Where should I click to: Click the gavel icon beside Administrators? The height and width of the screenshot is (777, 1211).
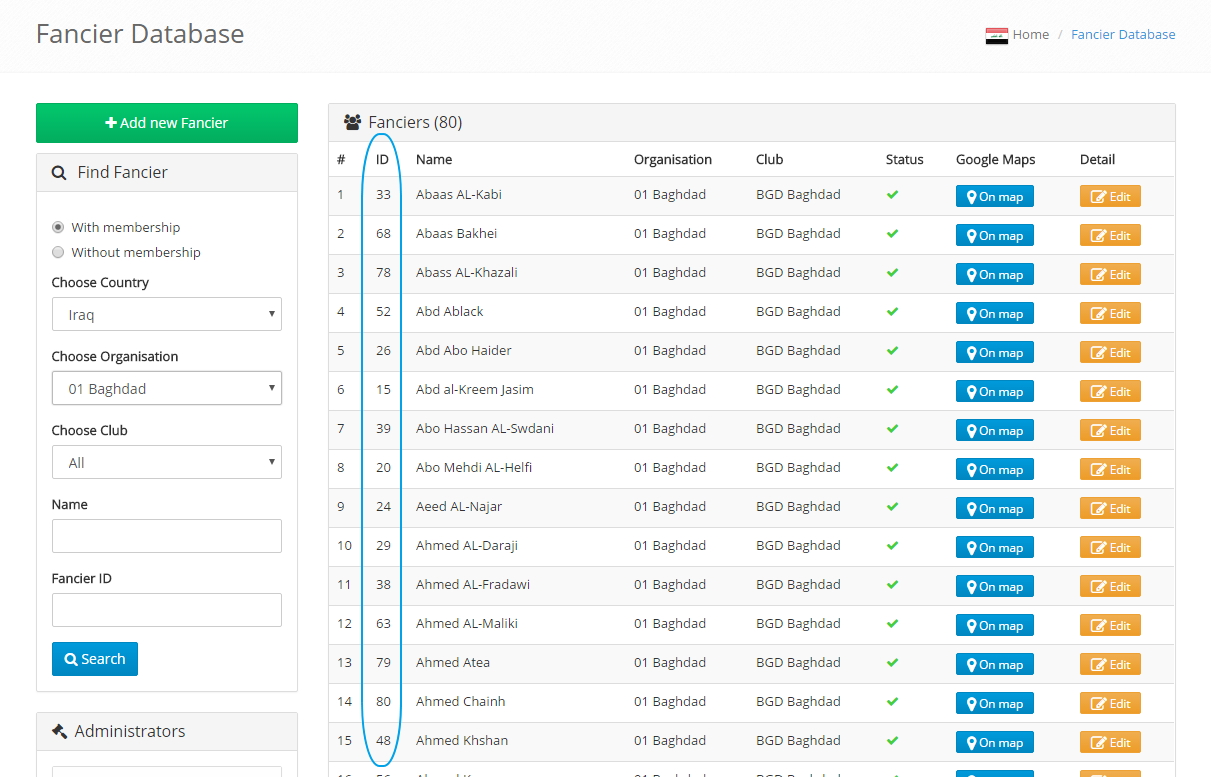(59, 731)
